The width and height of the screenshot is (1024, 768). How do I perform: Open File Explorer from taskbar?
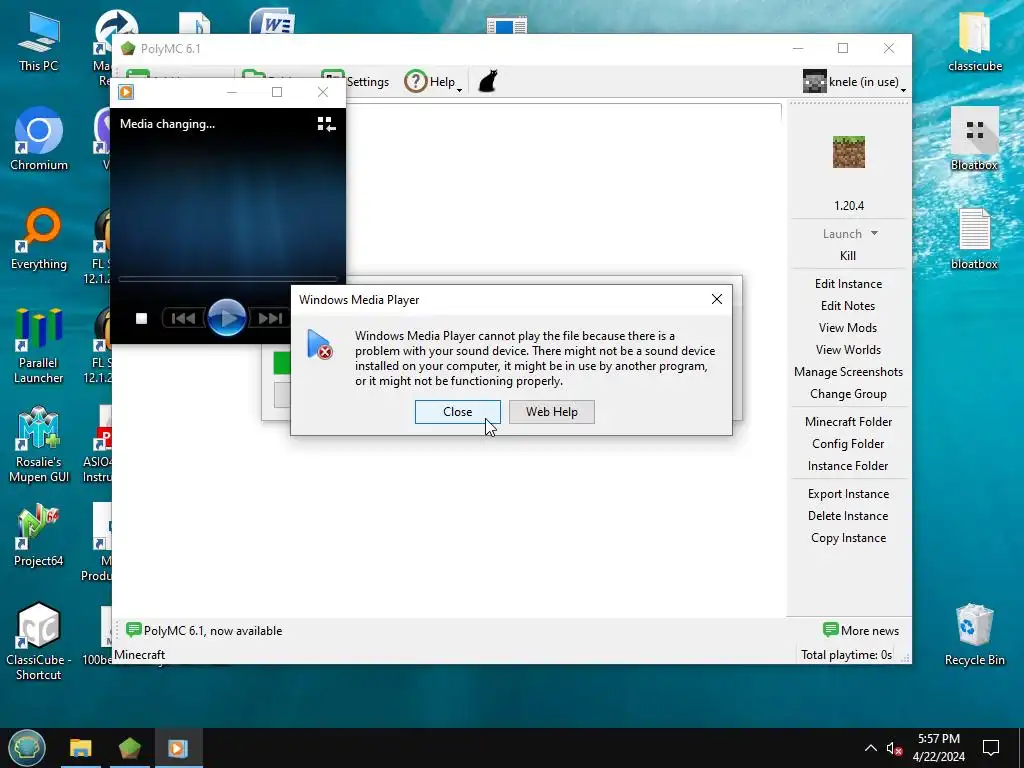[x=81, y=748]
